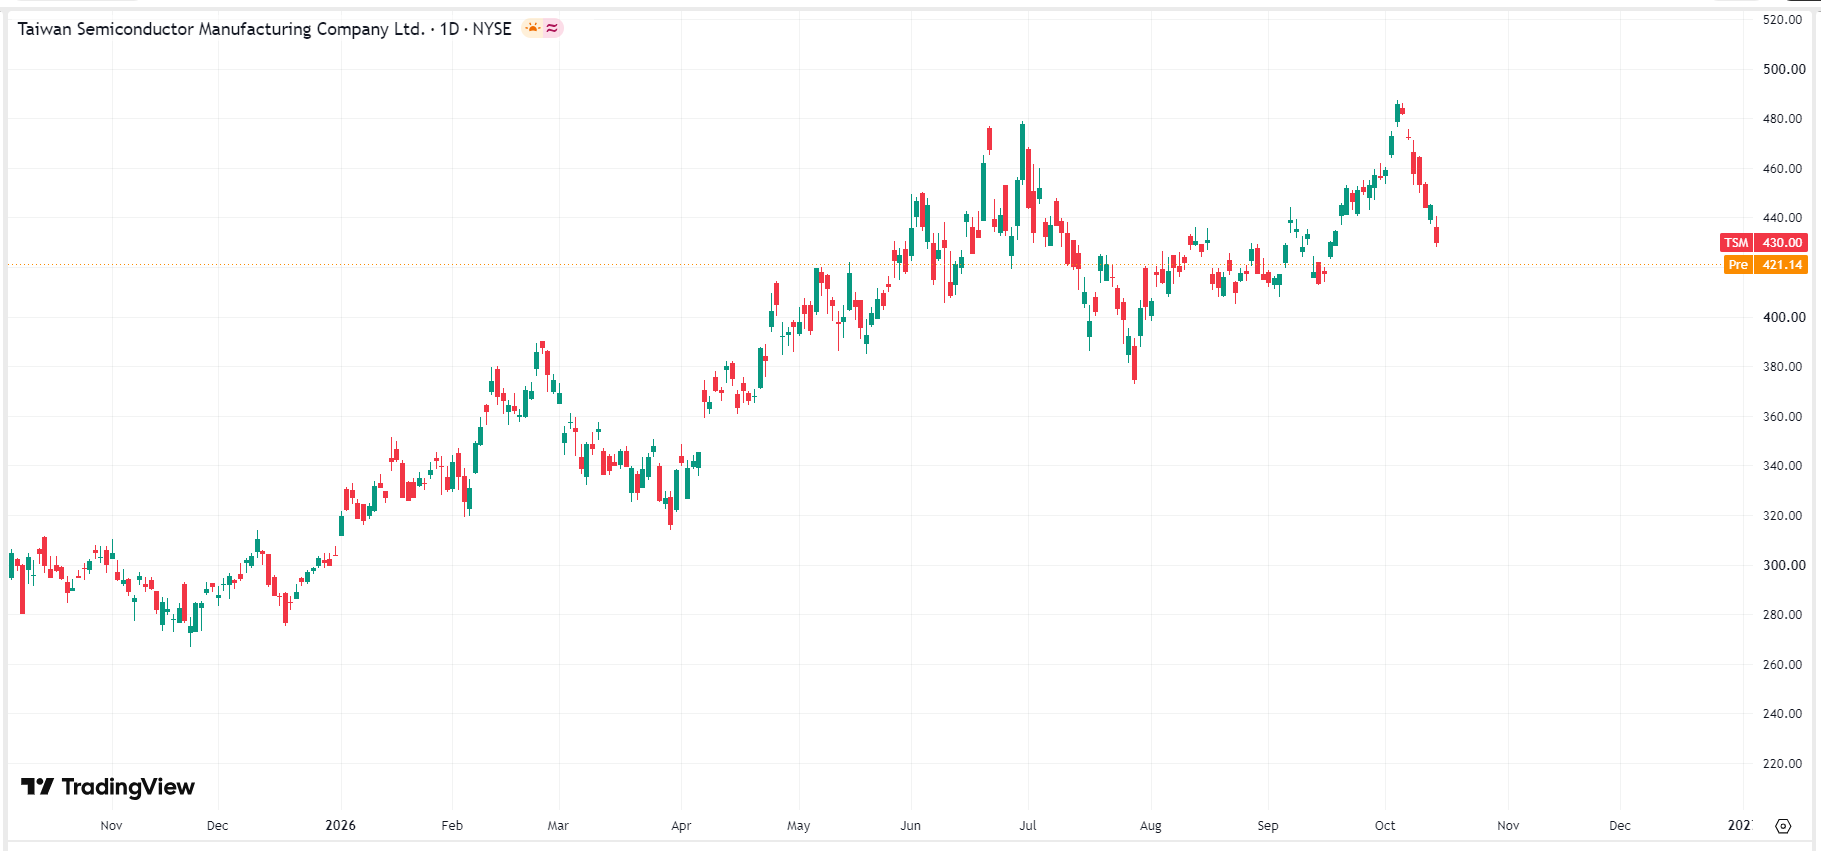Click the 480.00 price axis label
This screenshot has height=851, width=1821.
pyautogui.click(x=1783, y=119)
